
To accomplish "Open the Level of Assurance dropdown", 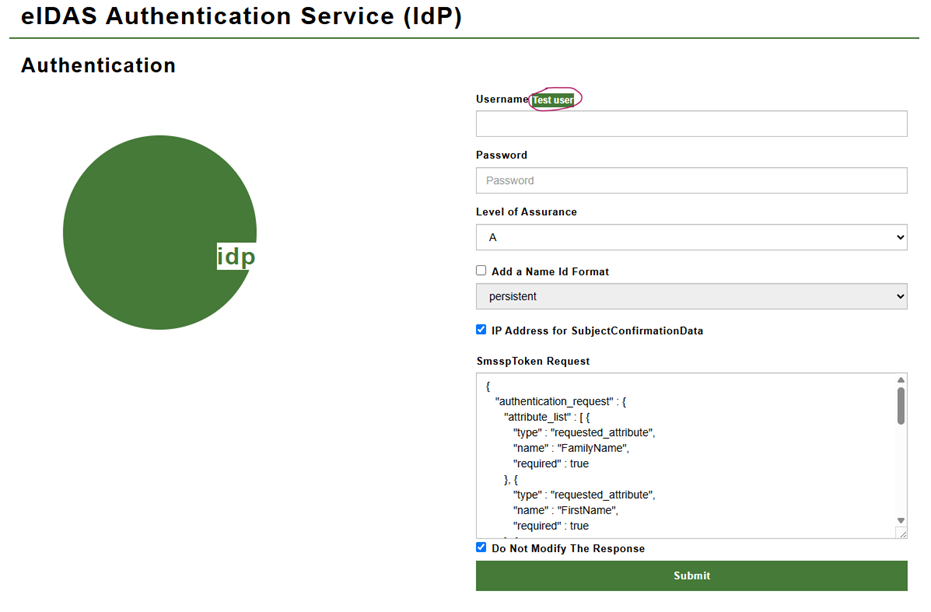I will tap(691, 237).
